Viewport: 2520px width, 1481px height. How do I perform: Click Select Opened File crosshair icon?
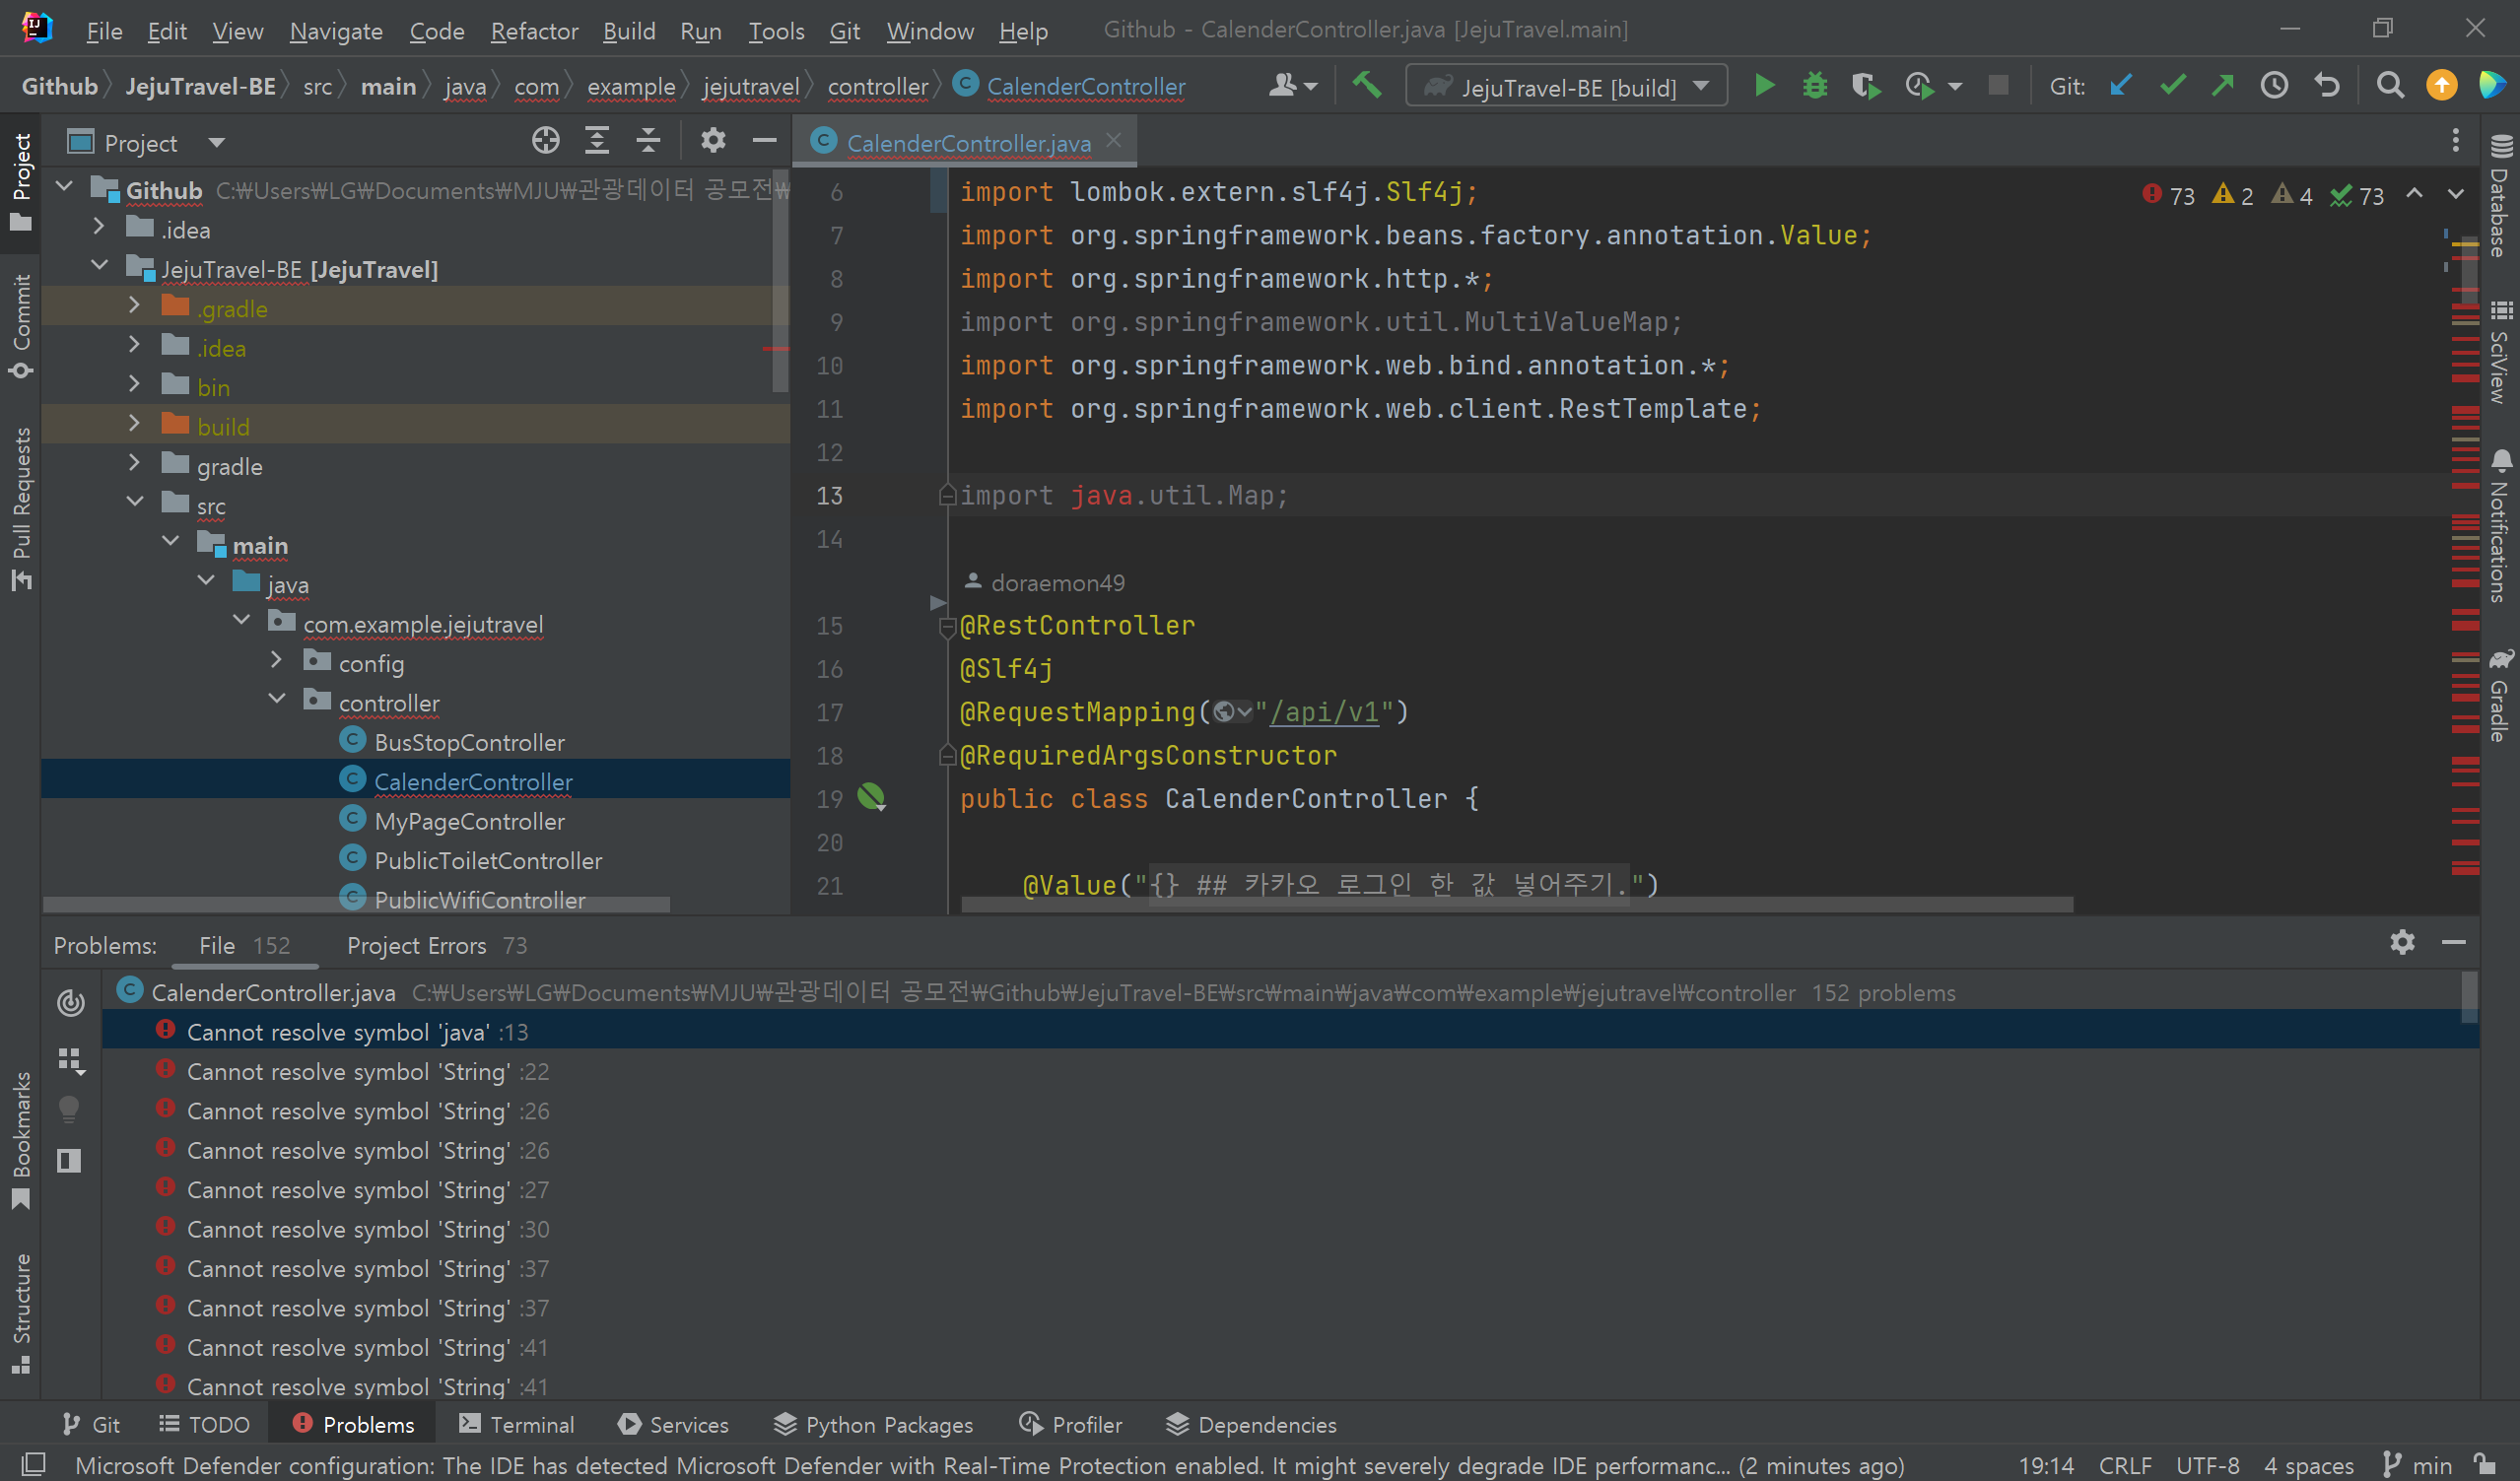(545, 141)
